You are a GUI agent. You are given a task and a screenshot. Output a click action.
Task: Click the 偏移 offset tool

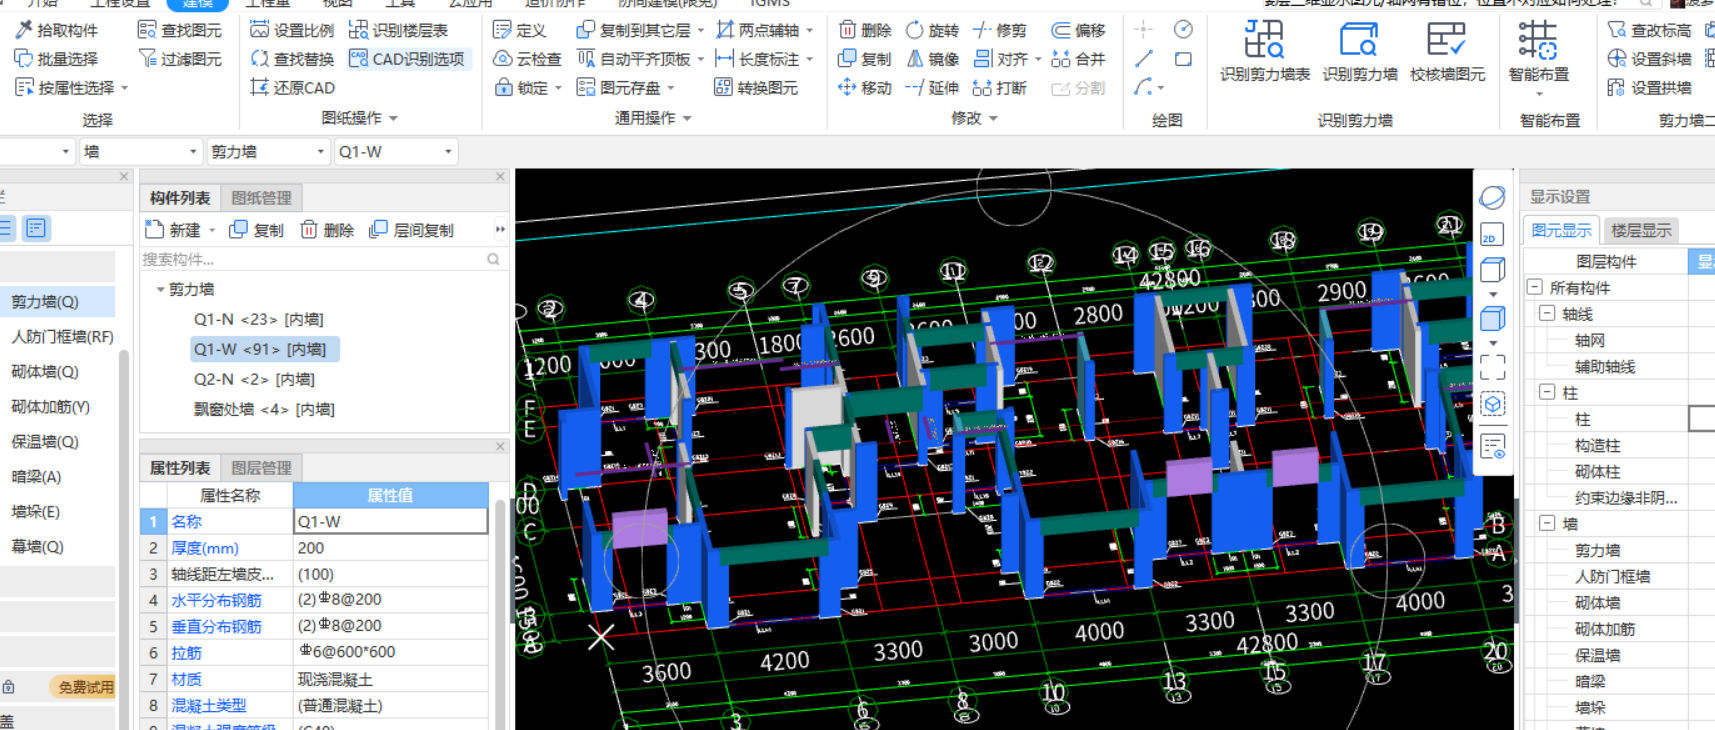[x=1078, y=30]
